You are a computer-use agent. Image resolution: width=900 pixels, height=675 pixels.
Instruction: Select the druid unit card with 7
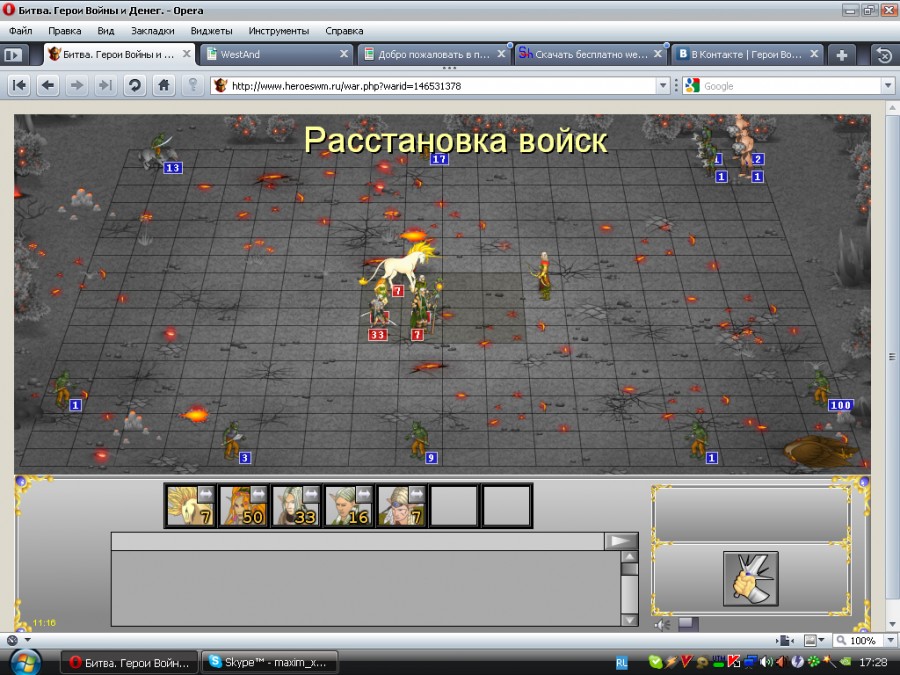tap(401, 506)
